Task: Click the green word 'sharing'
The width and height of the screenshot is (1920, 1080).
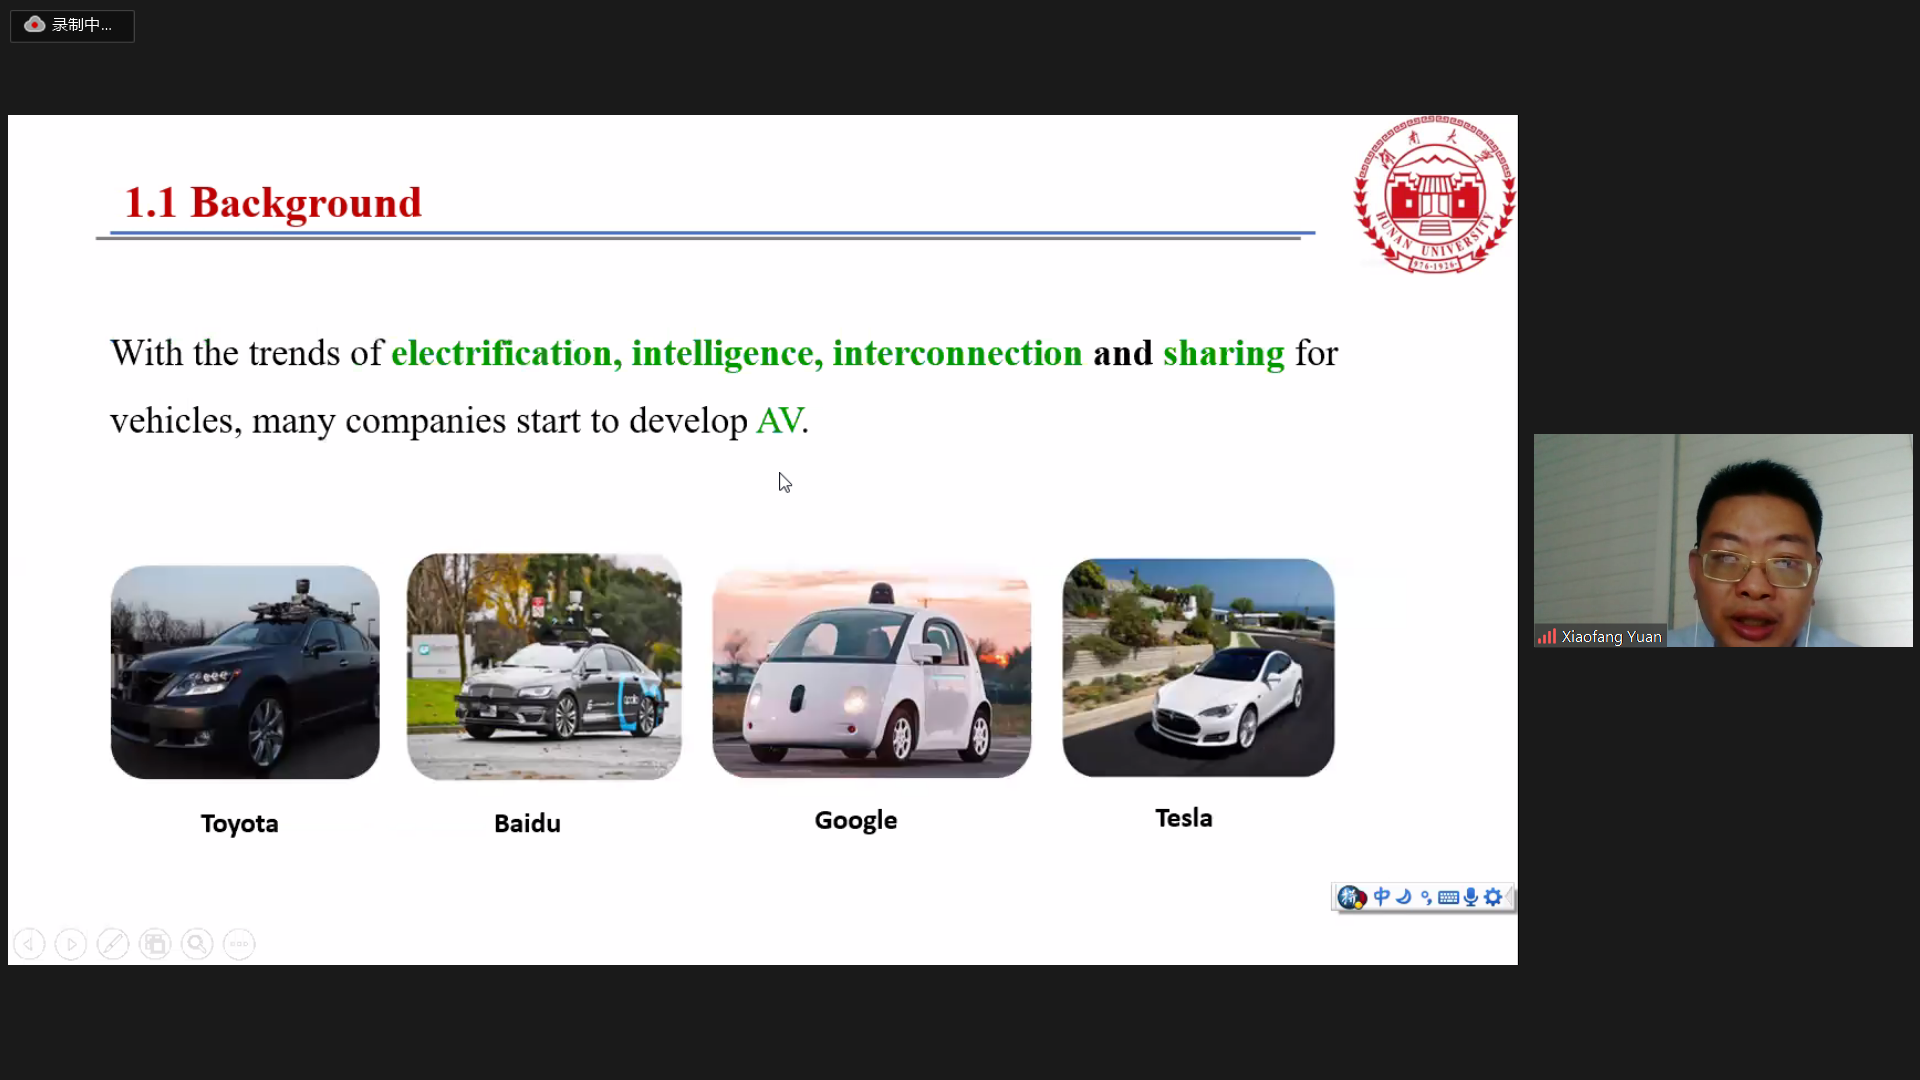Action: [1224, 355]
